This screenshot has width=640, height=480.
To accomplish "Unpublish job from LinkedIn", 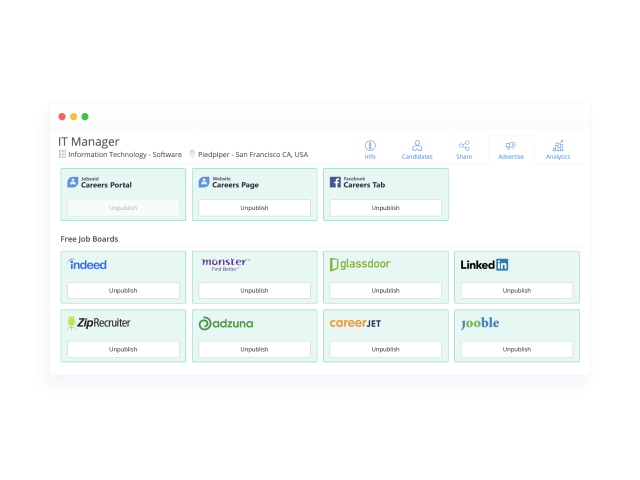I will pyautogui.click(x=517, y=291).
